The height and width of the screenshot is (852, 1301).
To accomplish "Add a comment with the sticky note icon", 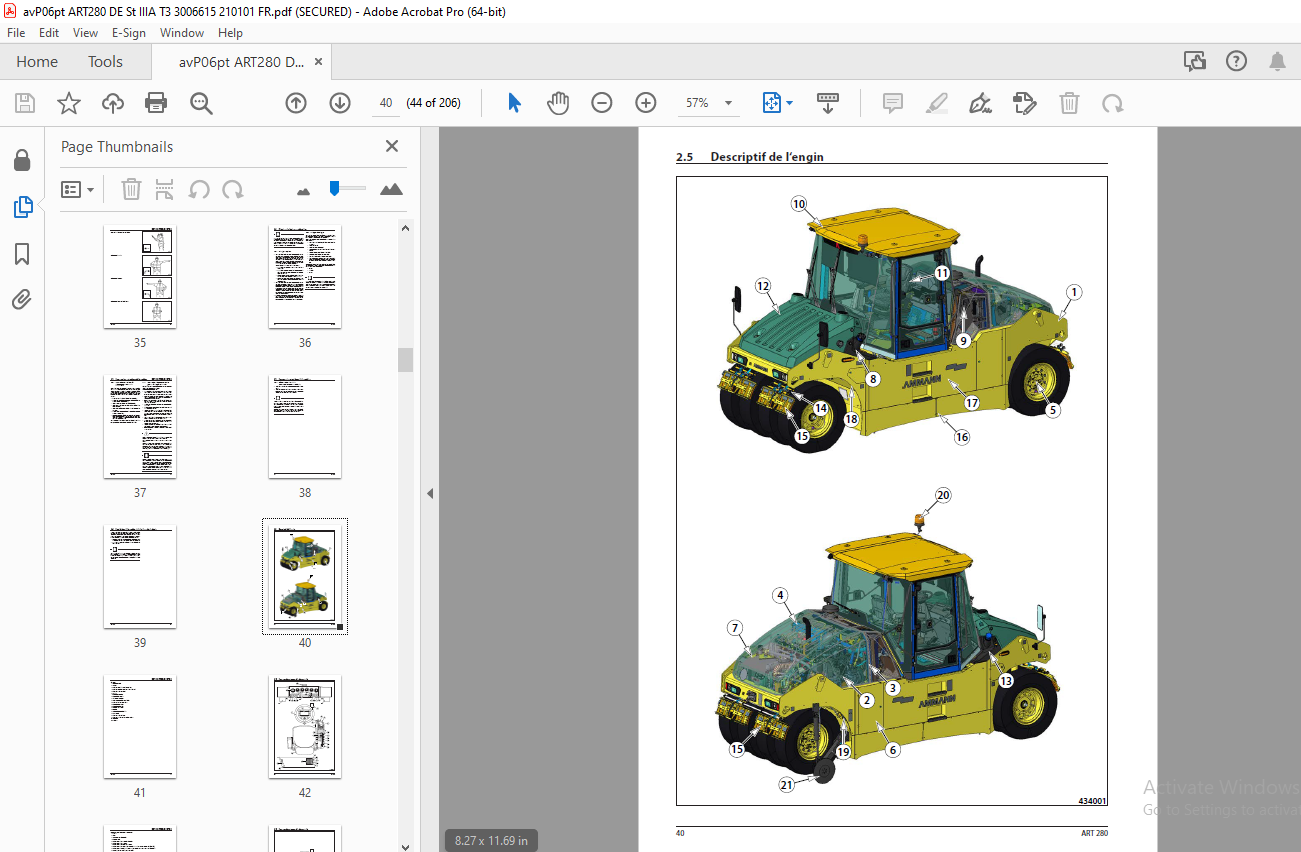I will point(893,103).
